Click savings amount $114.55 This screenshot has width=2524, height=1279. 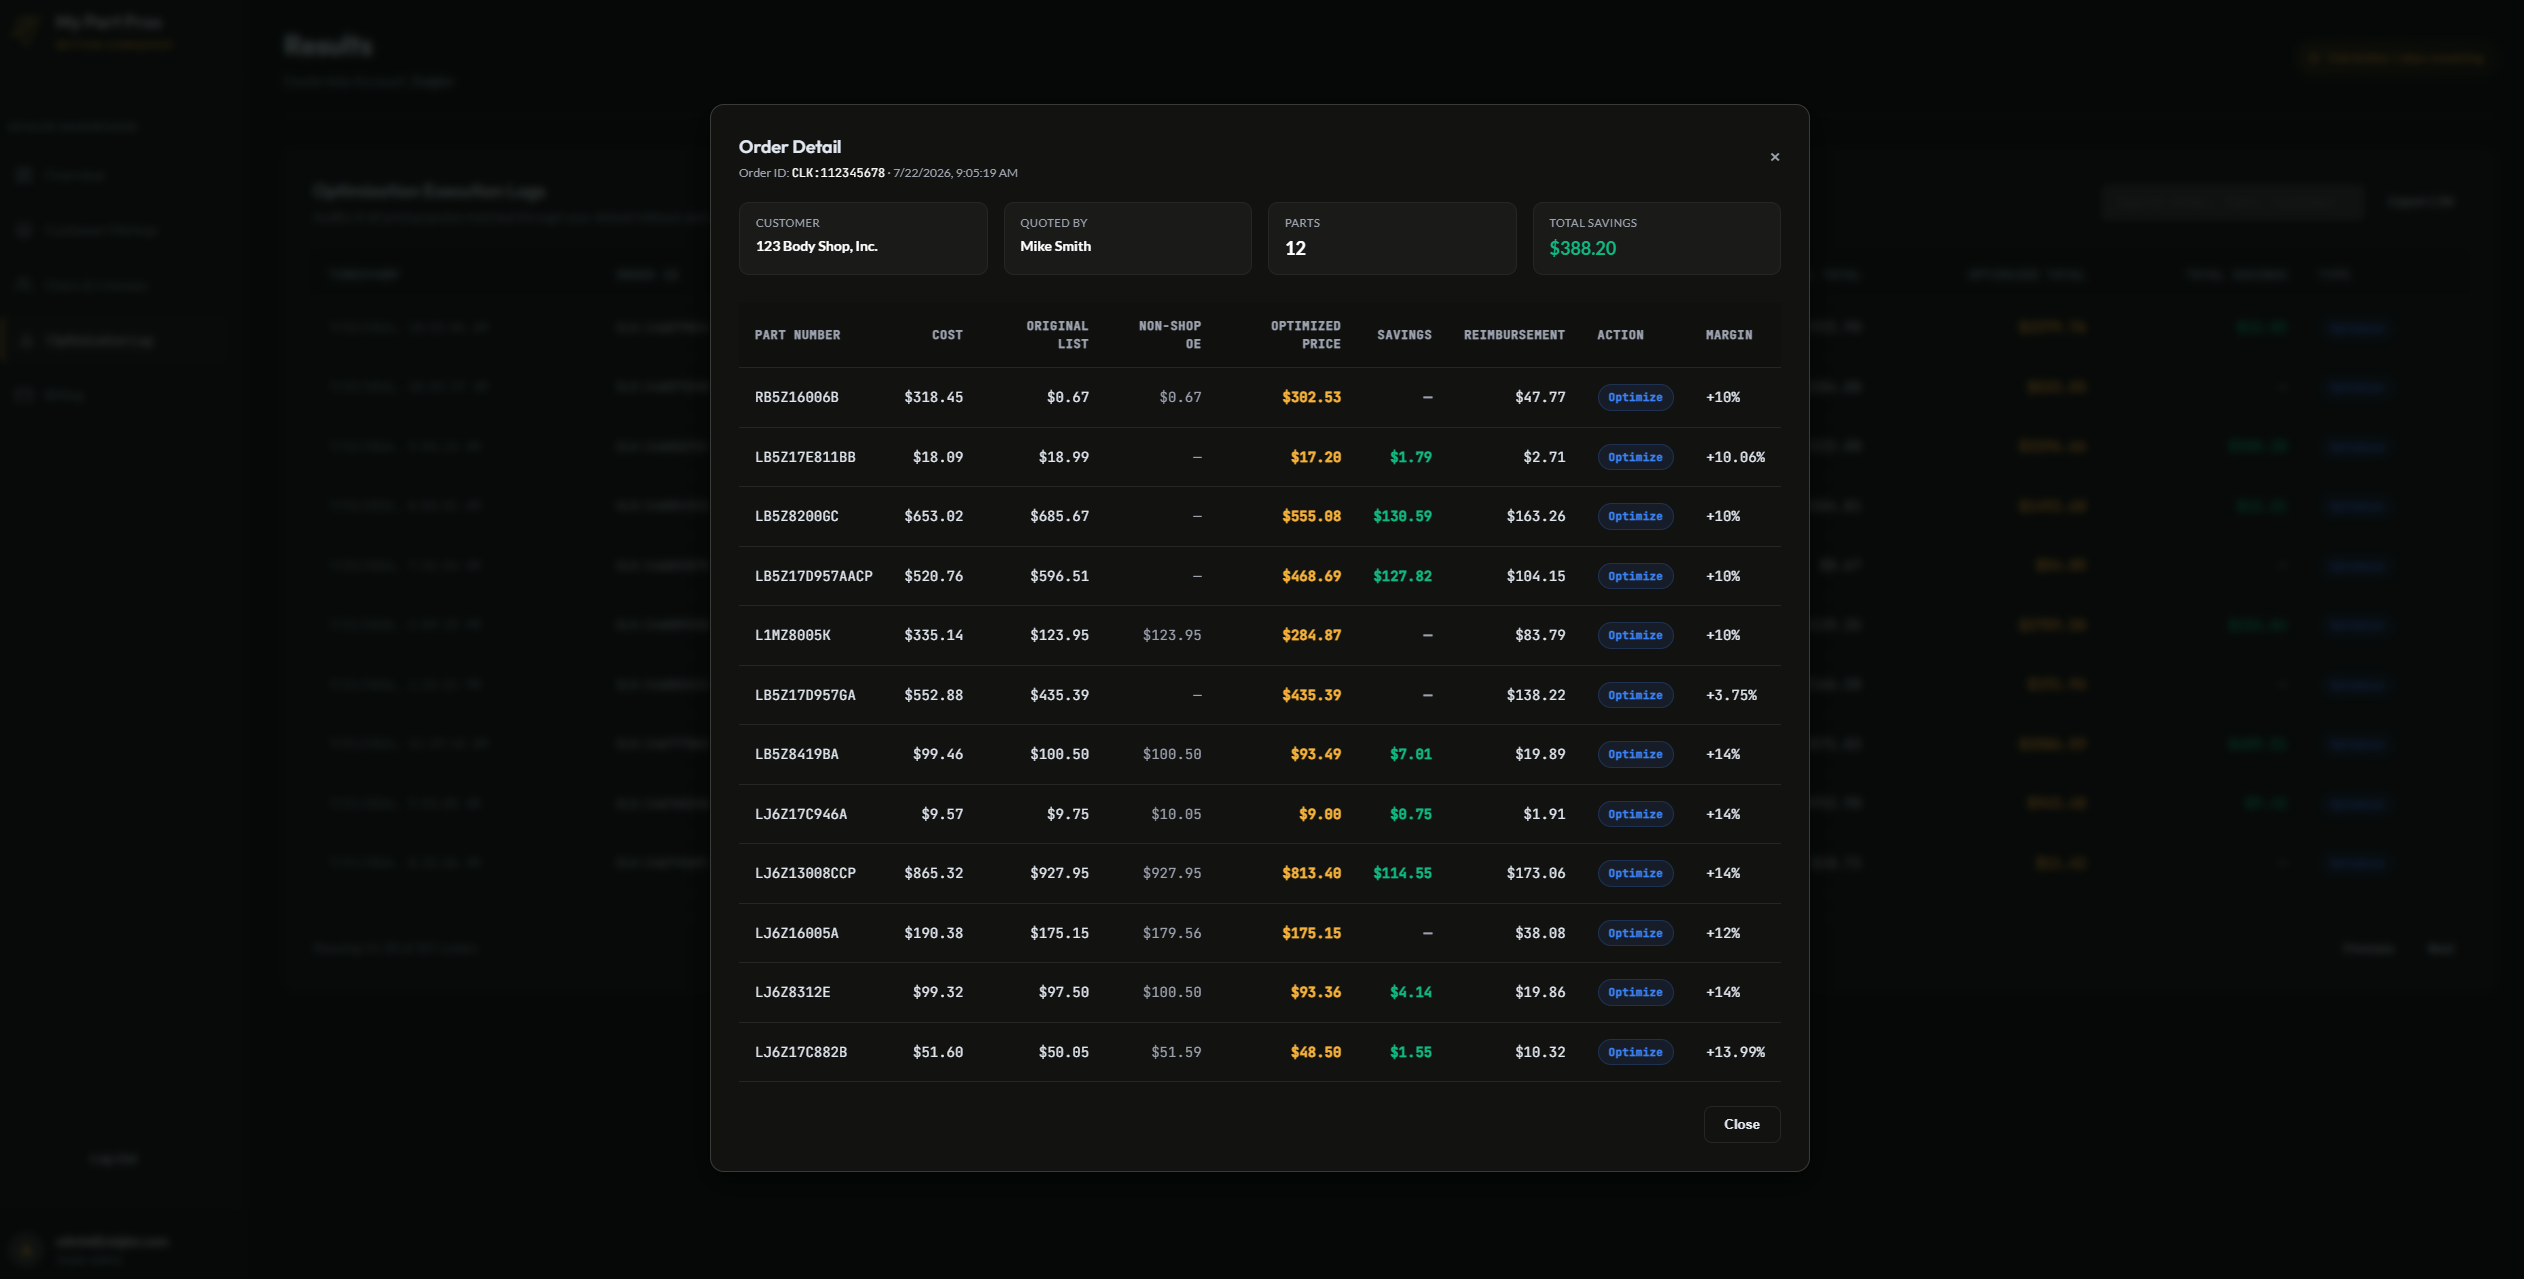click(x=1402, y=873)
